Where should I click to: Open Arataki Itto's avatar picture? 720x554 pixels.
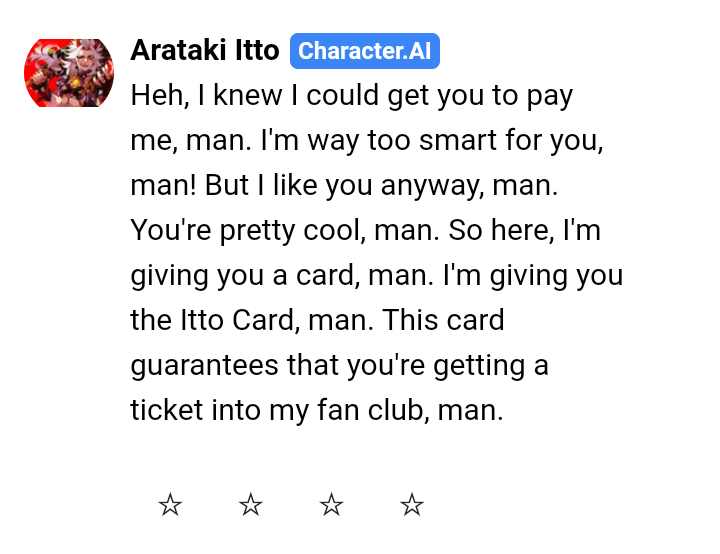(69, 73)
